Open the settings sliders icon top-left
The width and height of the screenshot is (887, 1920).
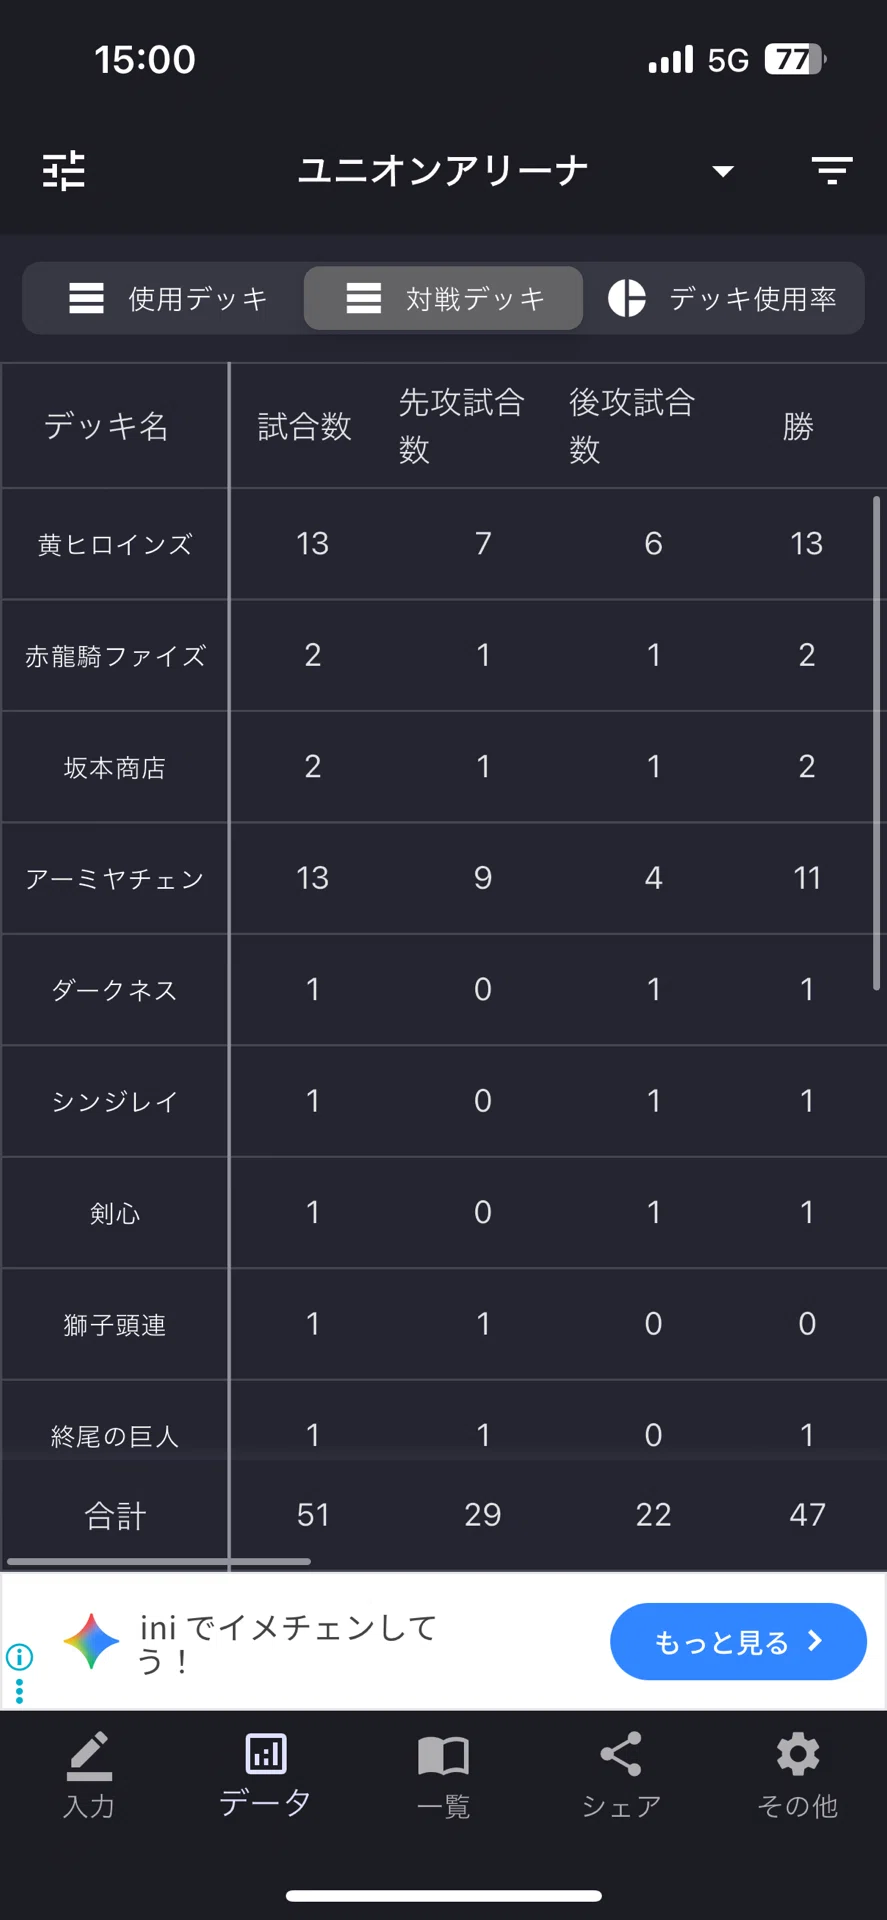pyautogui.click(x=64, y=171)
